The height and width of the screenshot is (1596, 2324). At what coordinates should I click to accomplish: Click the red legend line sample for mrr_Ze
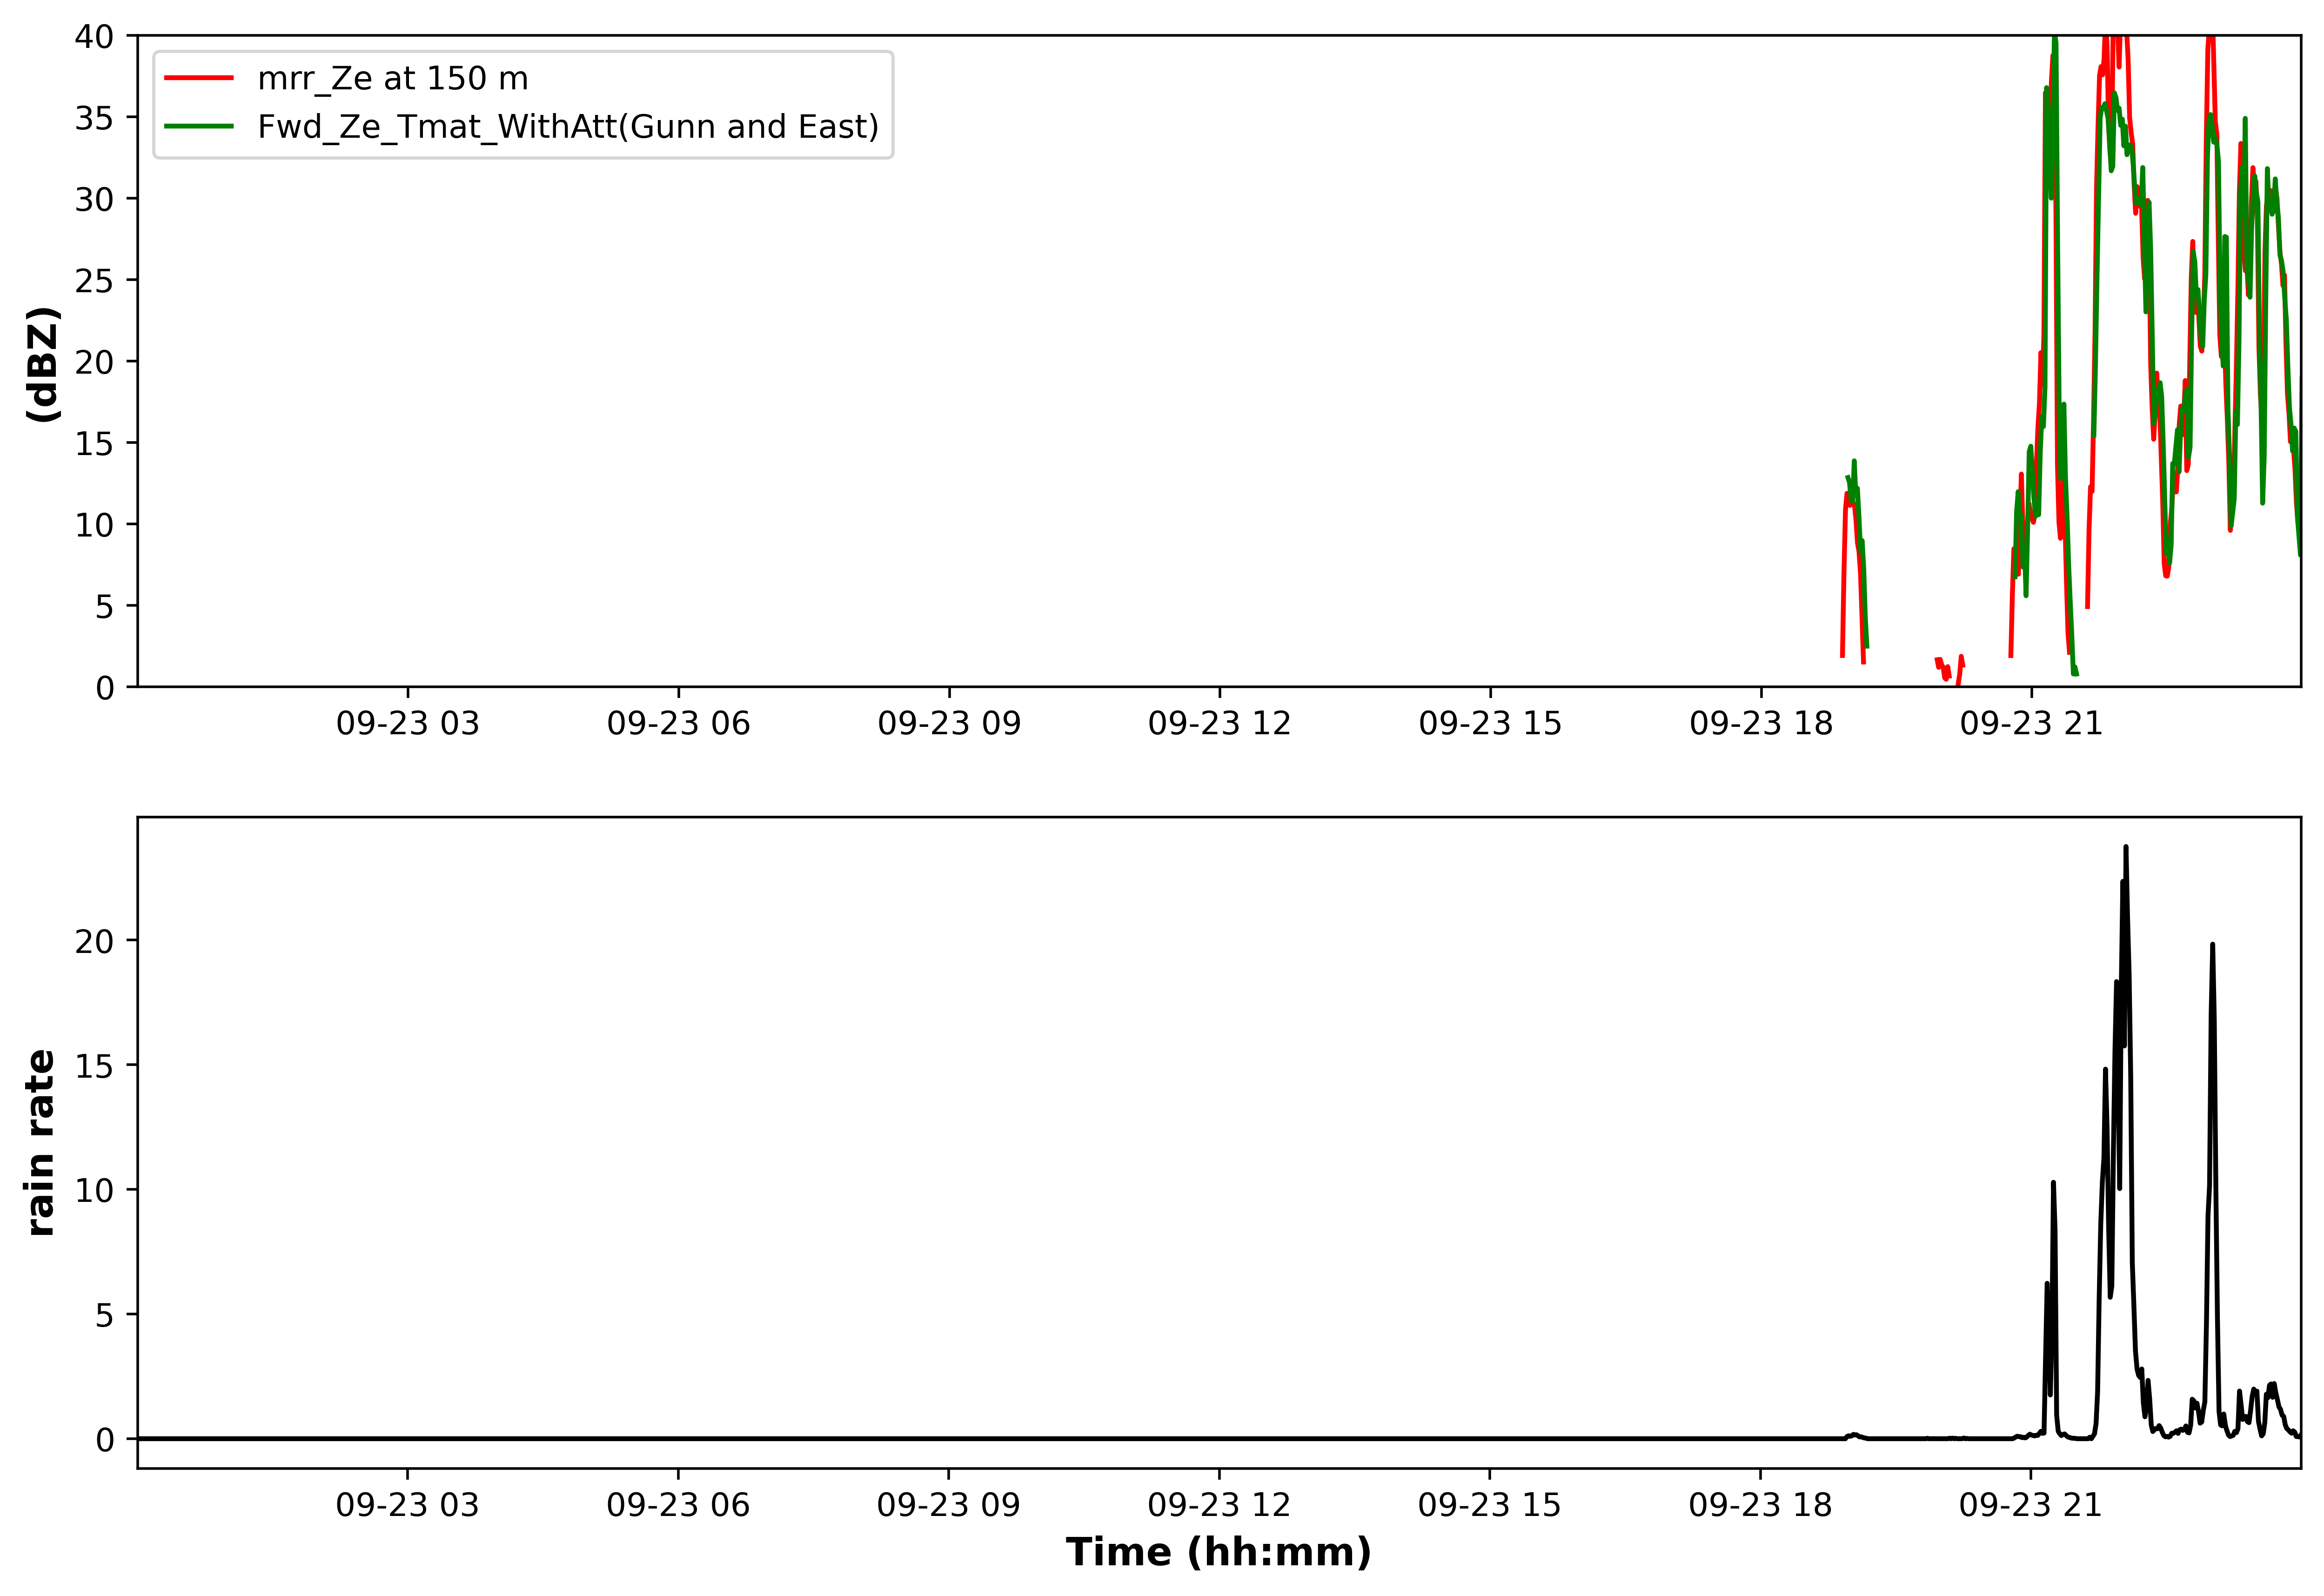[199, 78]
